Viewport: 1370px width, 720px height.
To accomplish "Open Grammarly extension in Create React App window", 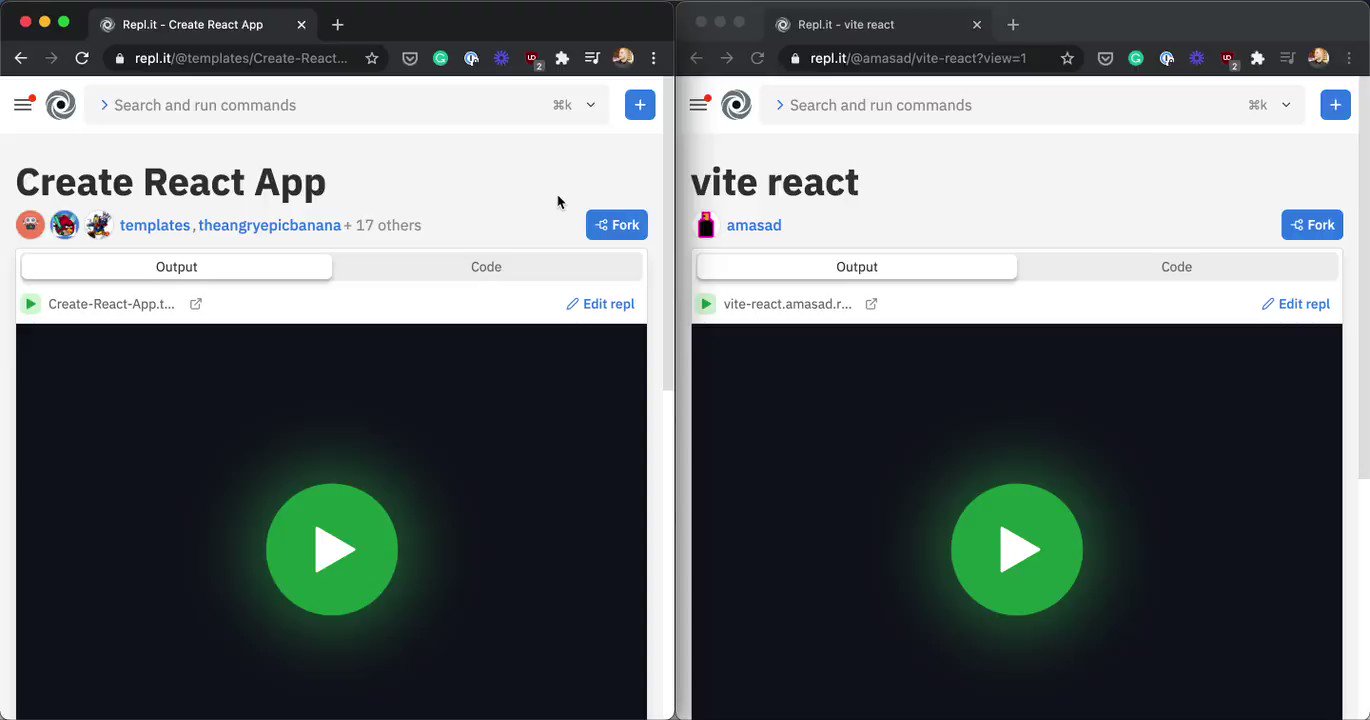I will (x=440, y=58).
